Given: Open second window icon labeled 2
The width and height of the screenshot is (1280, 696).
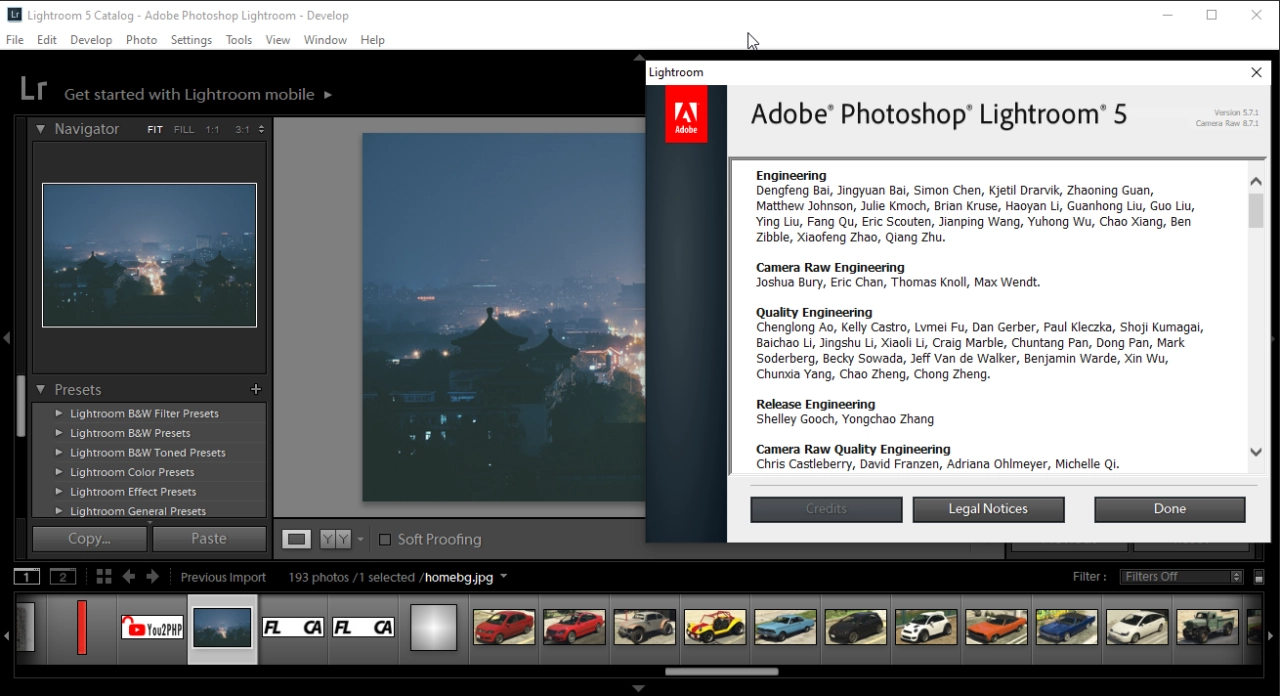Looking at the screenshot, I should 63,577.
